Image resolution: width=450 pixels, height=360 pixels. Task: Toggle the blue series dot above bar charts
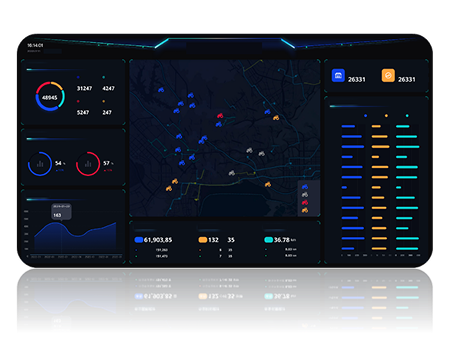tap(366, 116)
